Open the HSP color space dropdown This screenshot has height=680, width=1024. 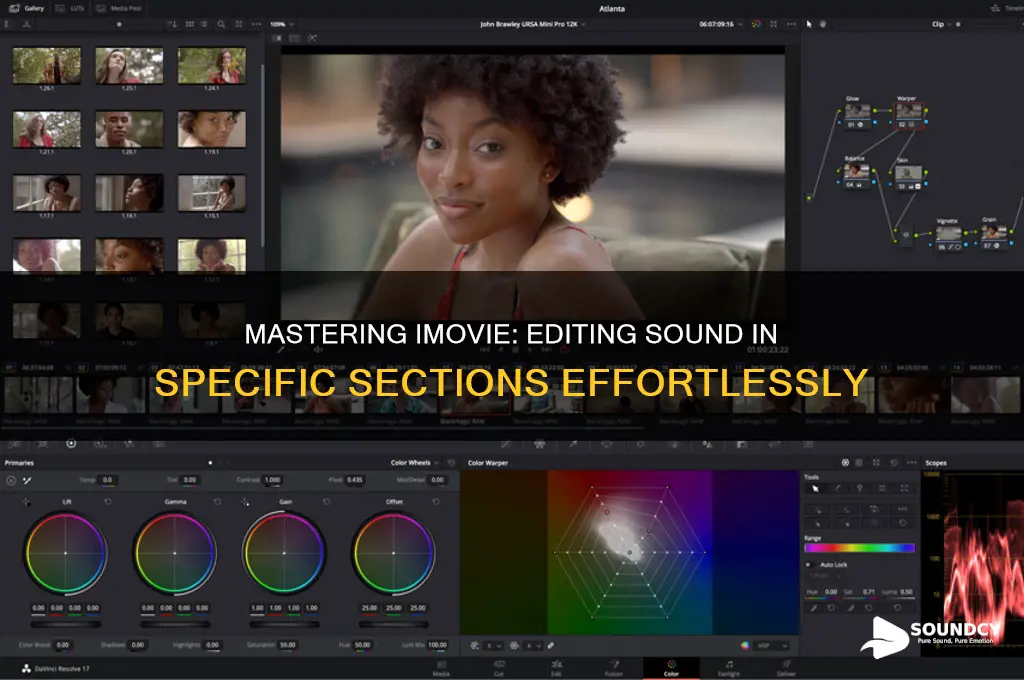click(771, 645)
